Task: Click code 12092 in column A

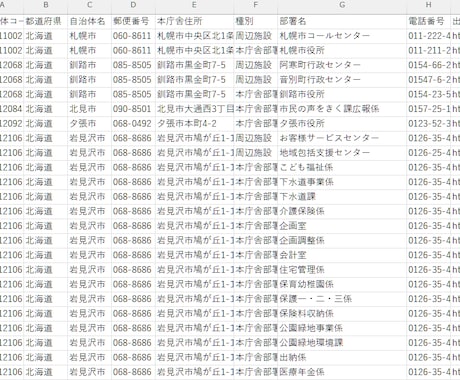Action: 12,124
